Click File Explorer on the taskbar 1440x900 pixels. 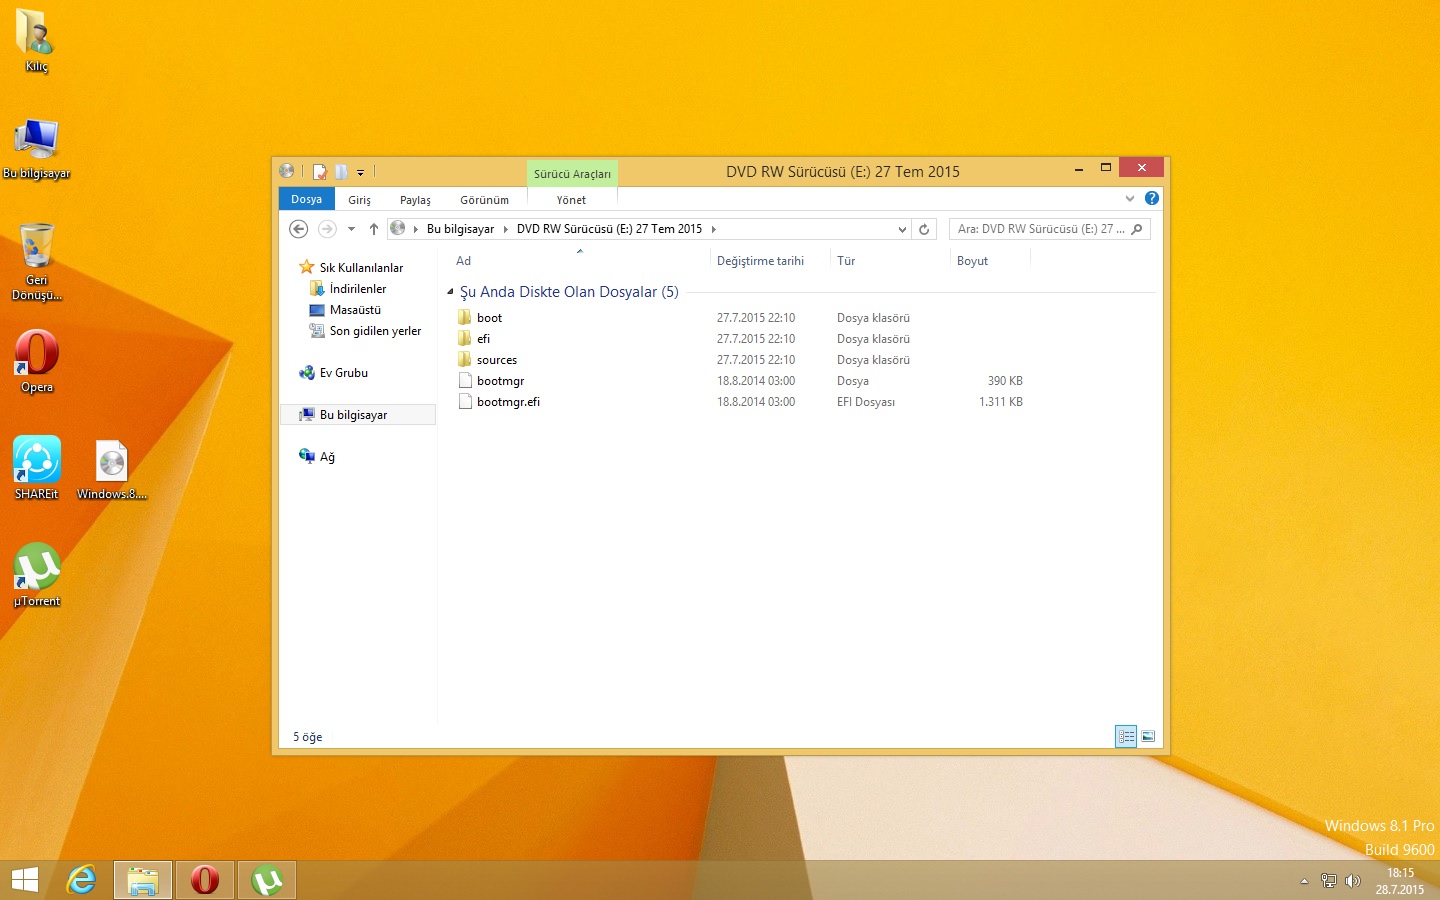pos(143,880)
